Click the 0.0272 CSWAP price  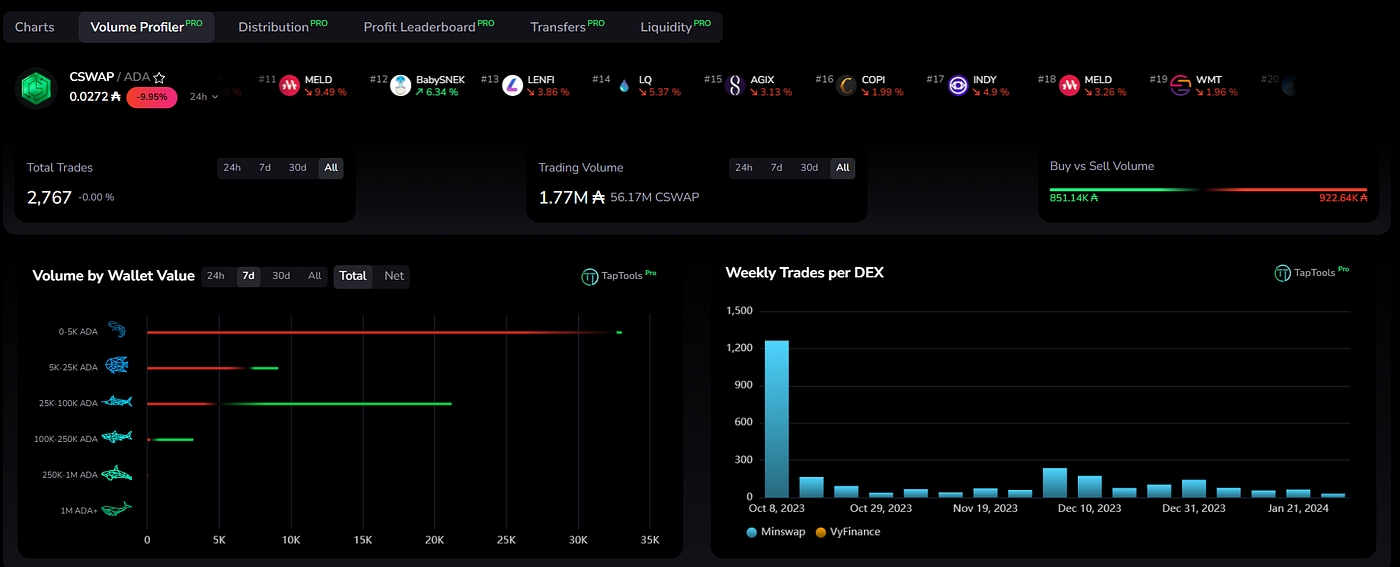tap(95, 97)
